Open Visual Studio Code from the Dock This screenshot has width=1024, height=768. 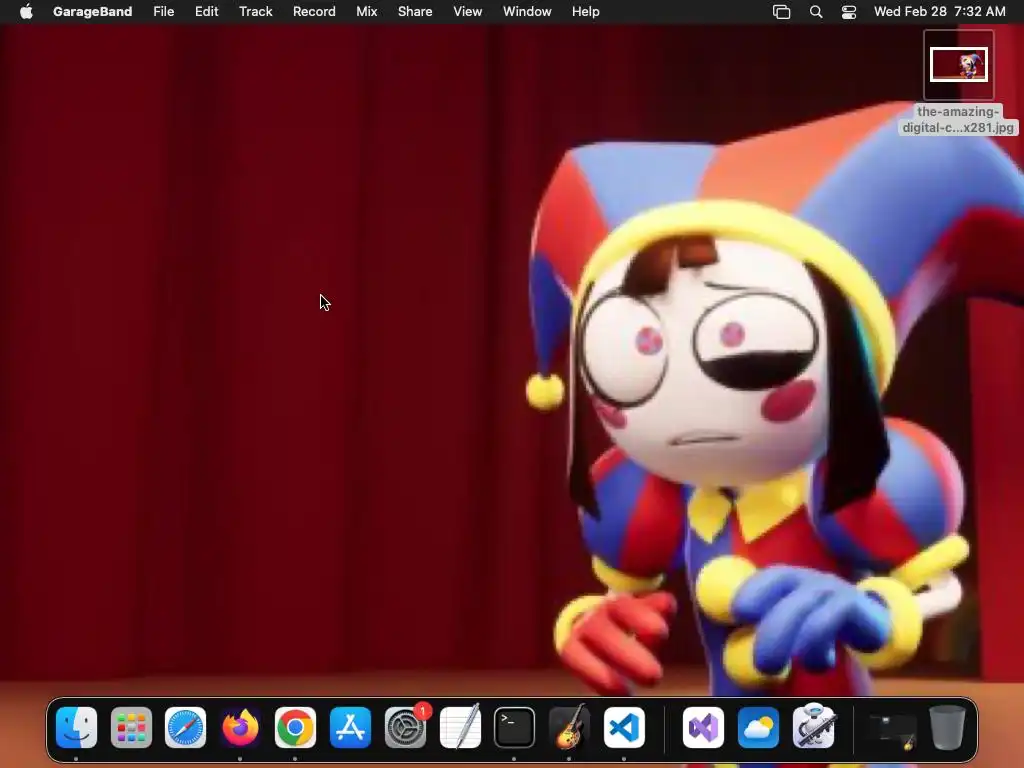click(624, 728)
